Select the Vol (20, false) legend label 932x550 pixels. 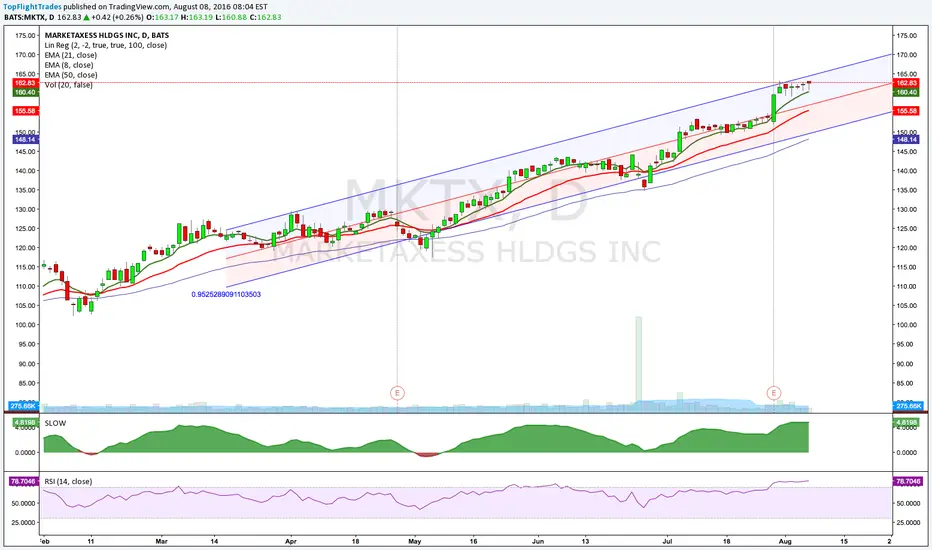68,85
